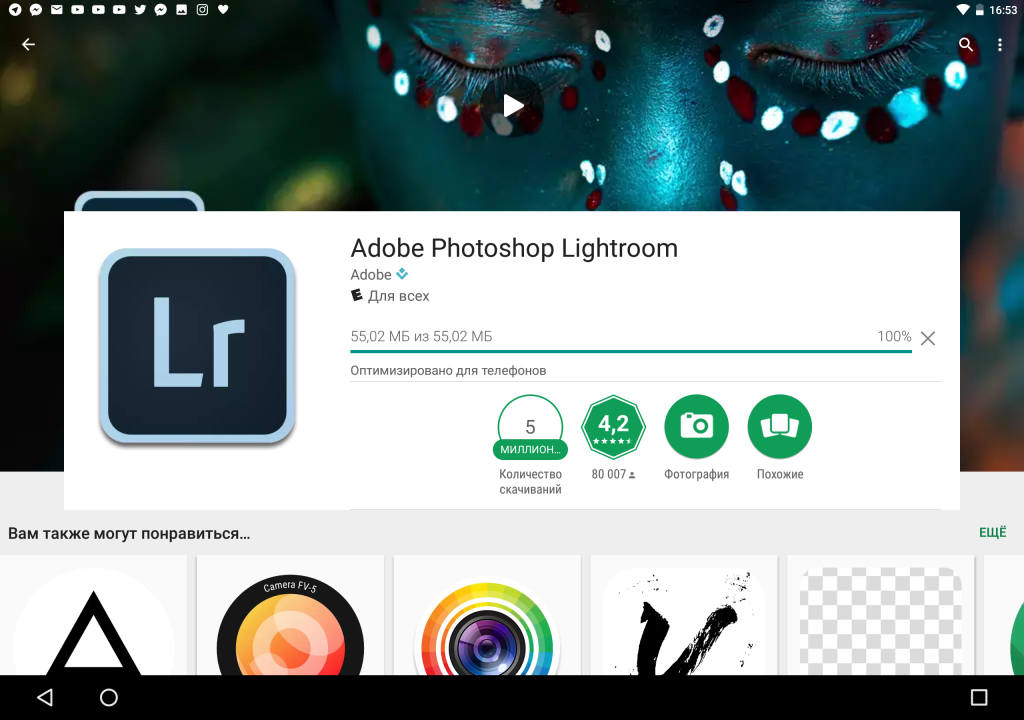1024x720 pixels.
Task: Click the download progress bar
Action: point(630,351)
